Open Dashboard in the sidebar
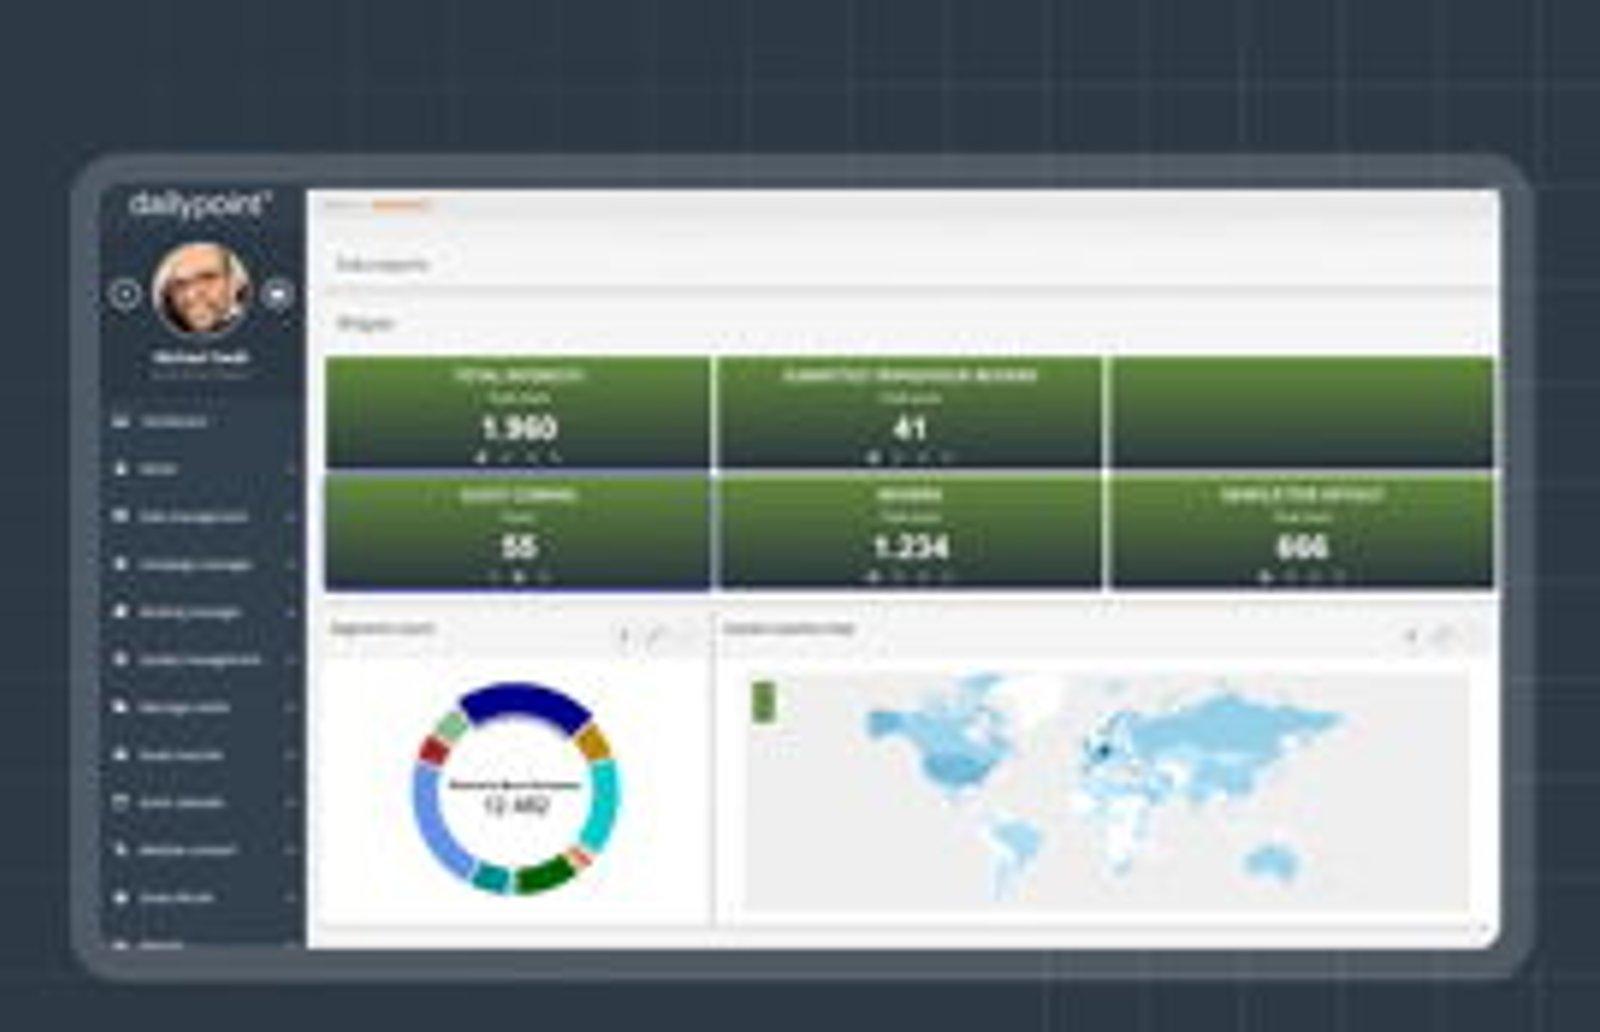 point(173,422)
